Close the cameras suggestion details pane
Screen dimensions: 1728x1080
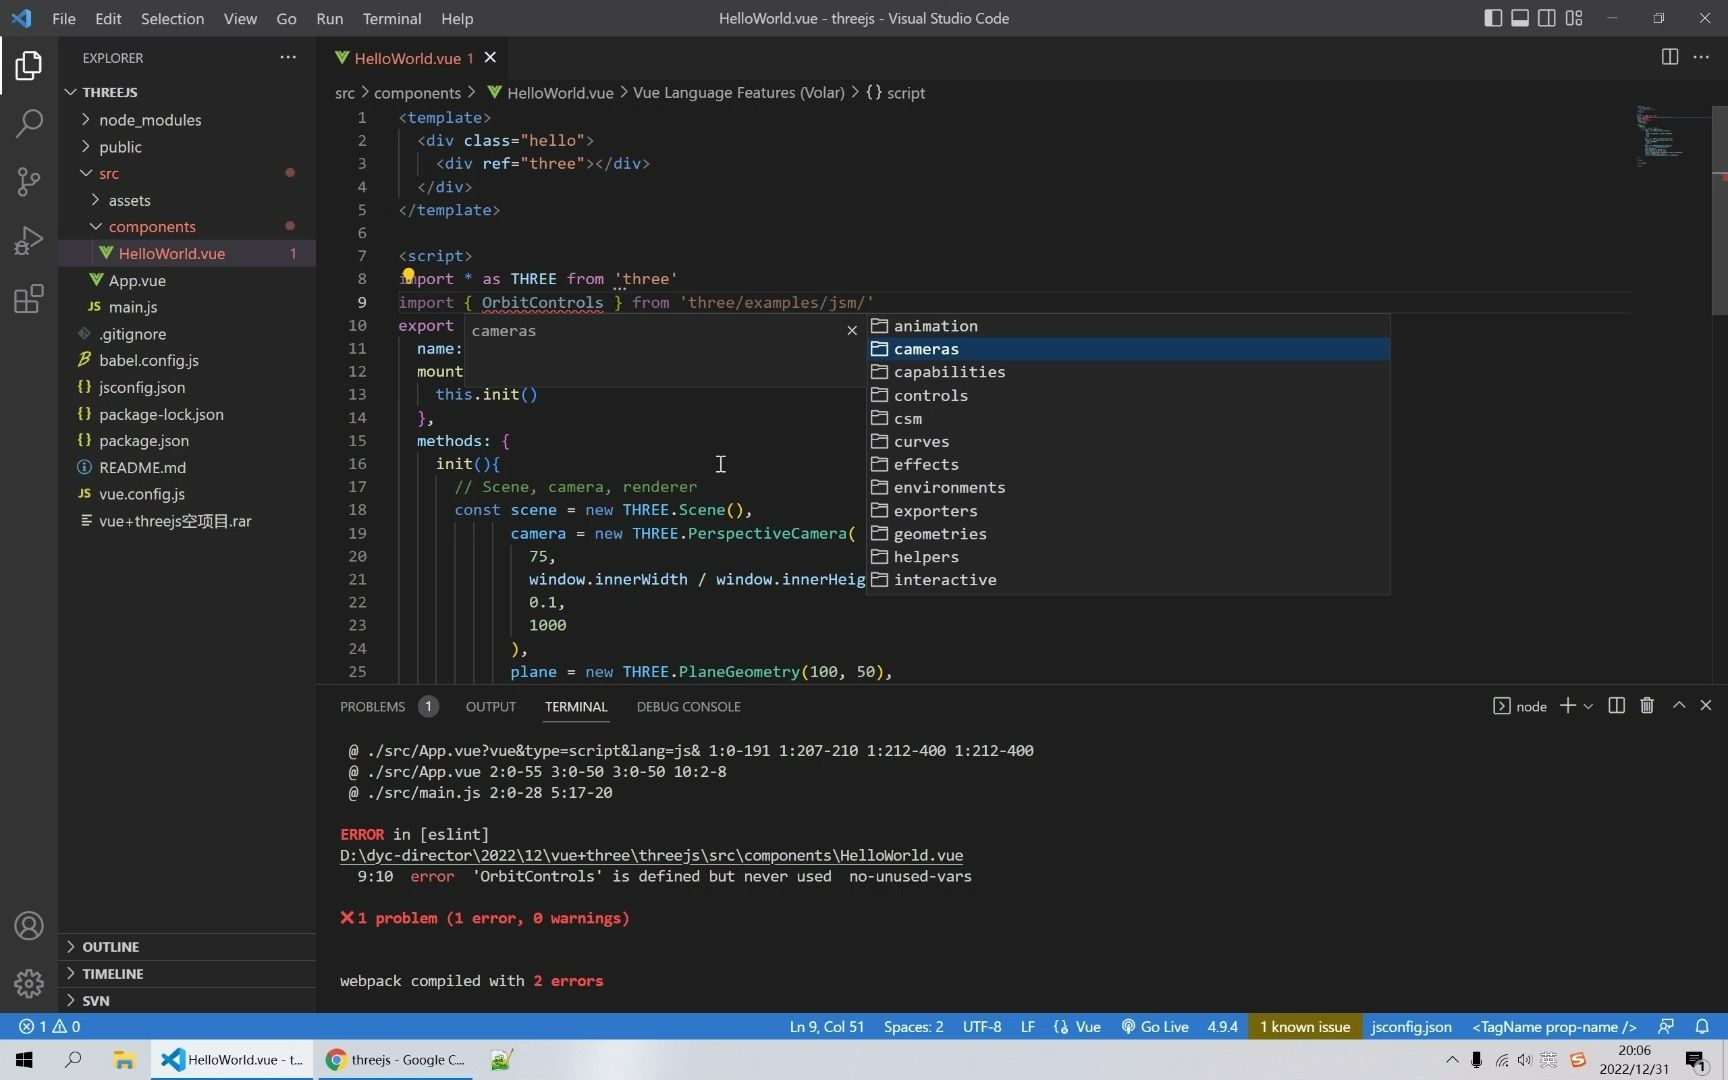coord(852,330)
